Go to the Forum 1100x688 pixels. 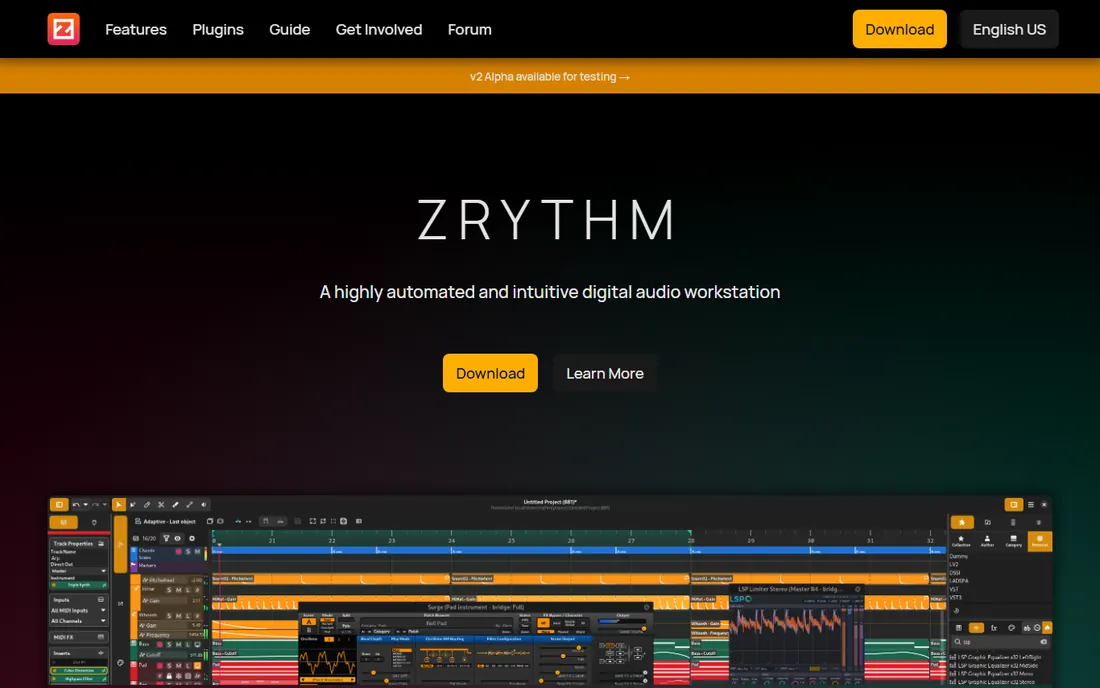tap(470, 29)
